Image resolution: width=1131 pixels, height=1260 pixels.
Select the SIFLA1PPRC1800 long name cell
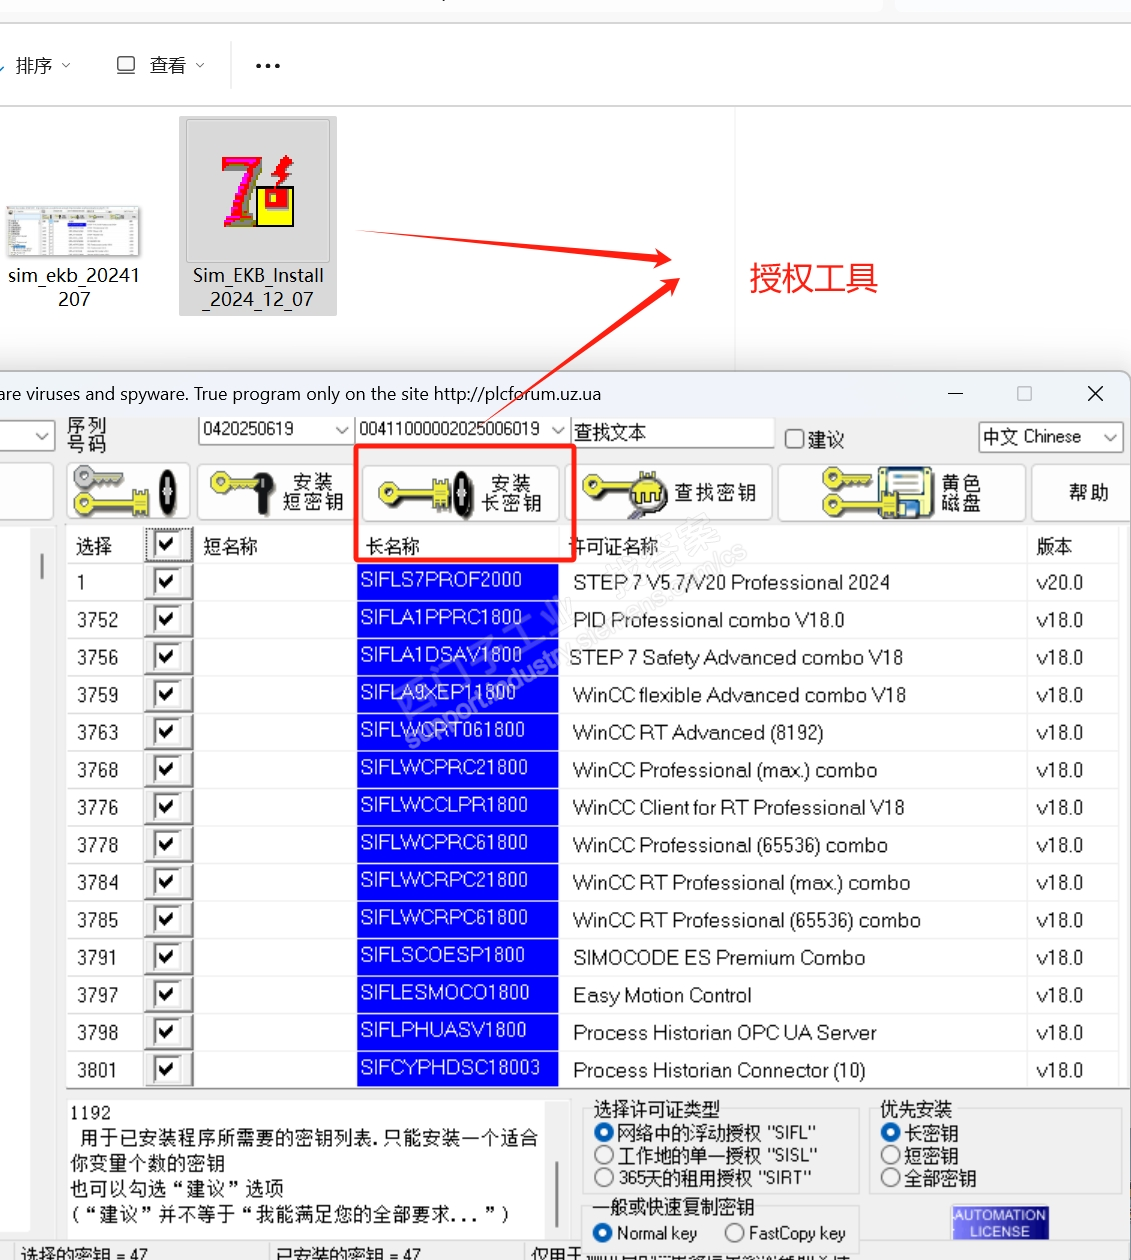[x=457, y=618]
